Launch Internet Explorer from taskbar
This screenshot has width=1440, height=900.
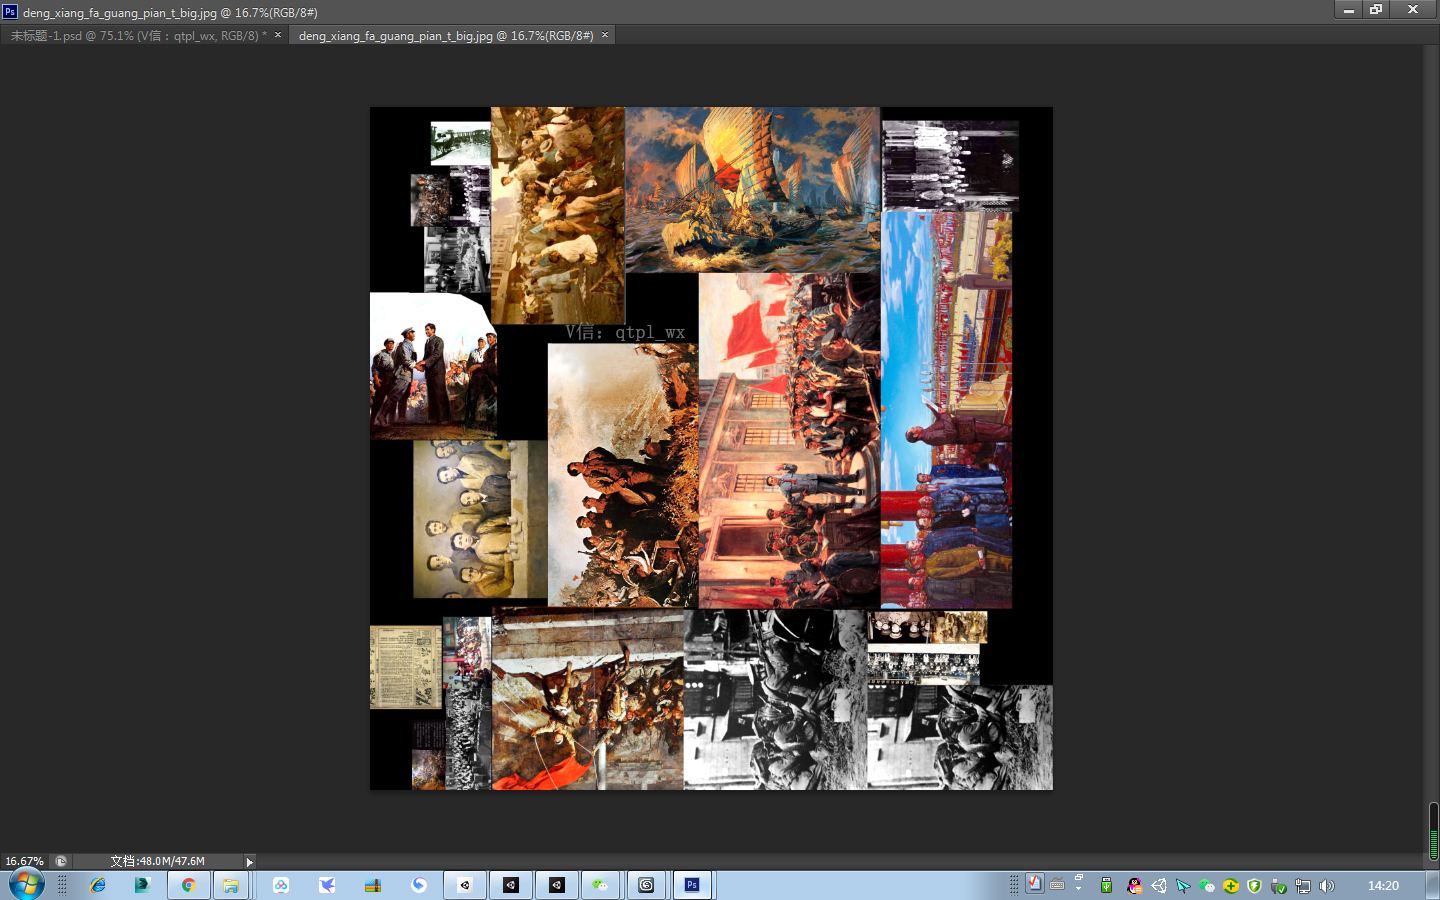tap(97, 885)
